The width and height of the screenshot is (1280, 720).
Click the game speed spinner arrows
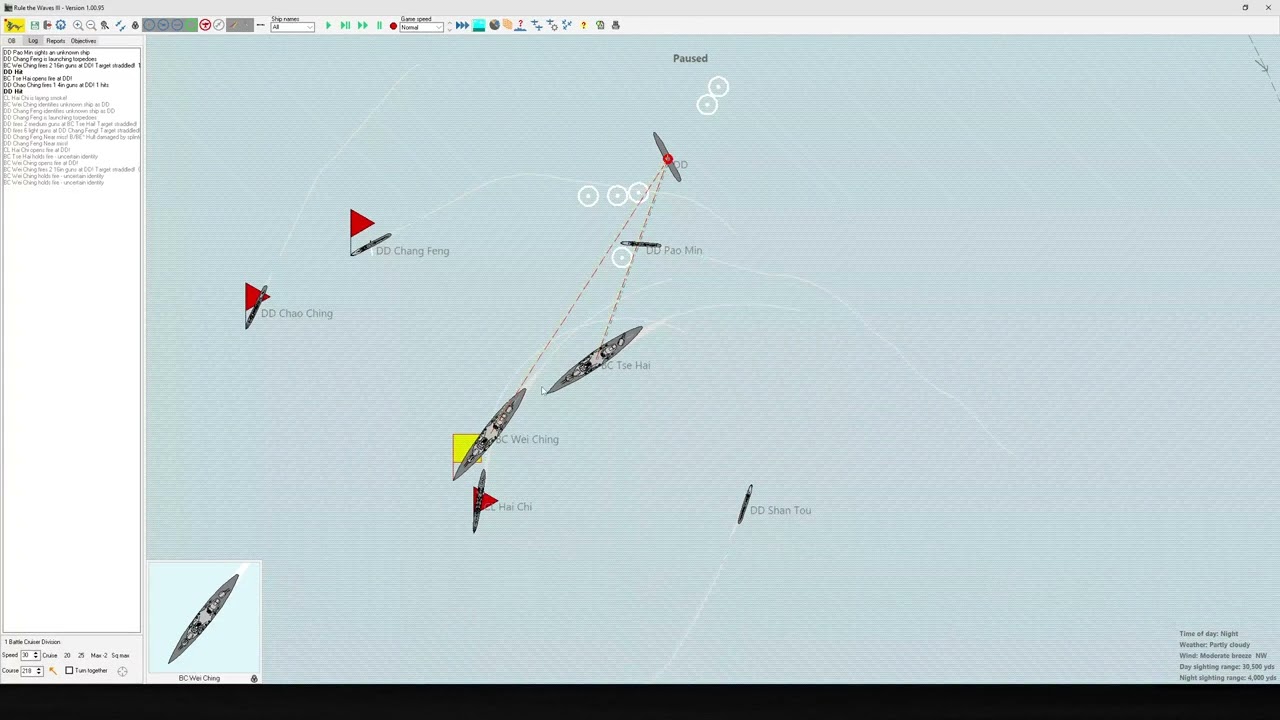449,27
